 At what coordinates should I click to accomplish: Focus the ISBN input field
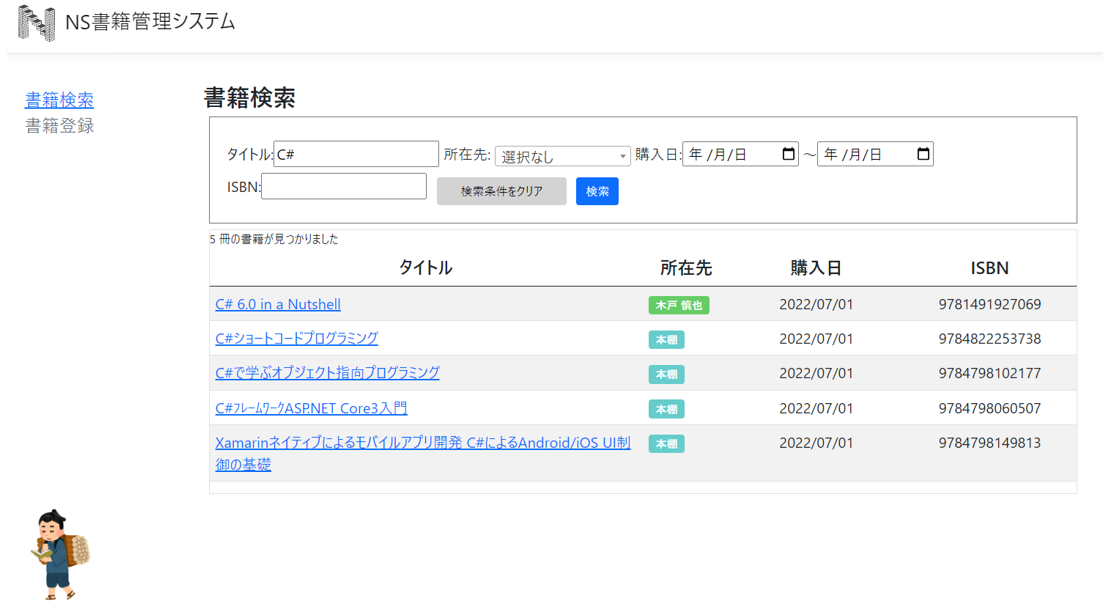[344, 187]
